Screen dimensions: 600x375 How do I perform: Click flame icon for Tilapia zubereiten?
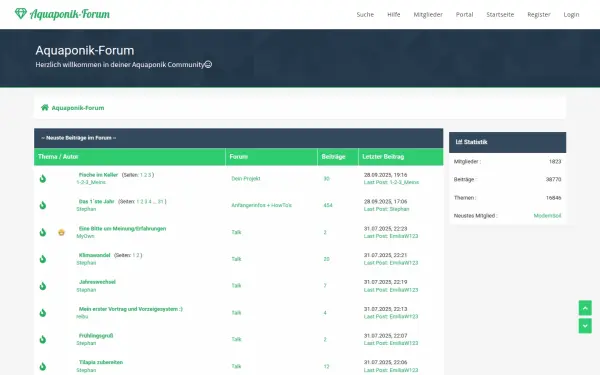43,366
